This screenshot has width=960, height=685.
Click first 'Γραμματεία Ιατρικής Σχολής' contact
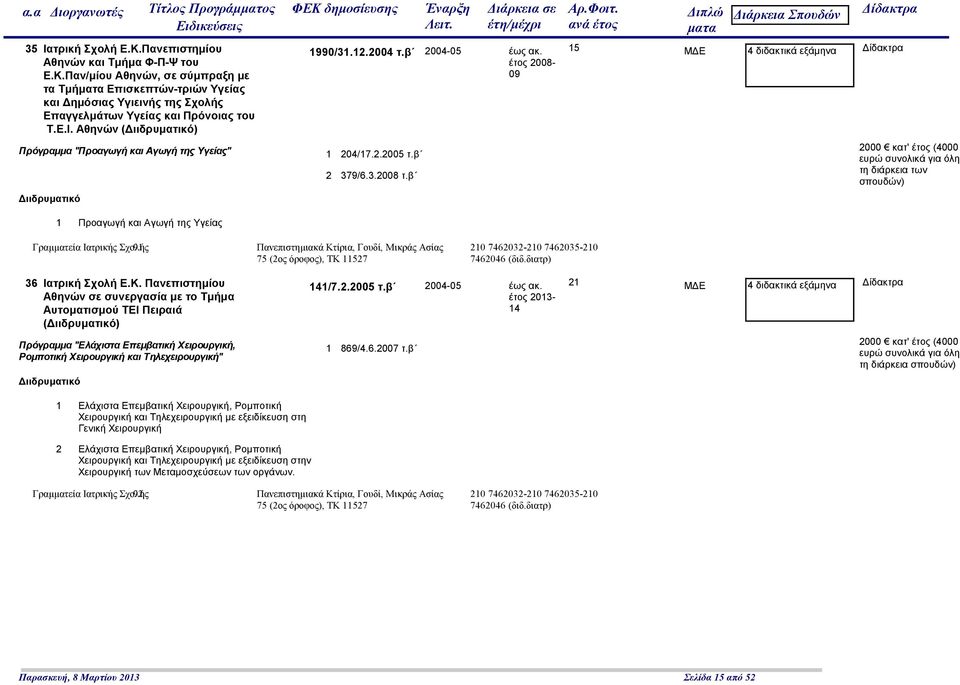tap(91, 248)
